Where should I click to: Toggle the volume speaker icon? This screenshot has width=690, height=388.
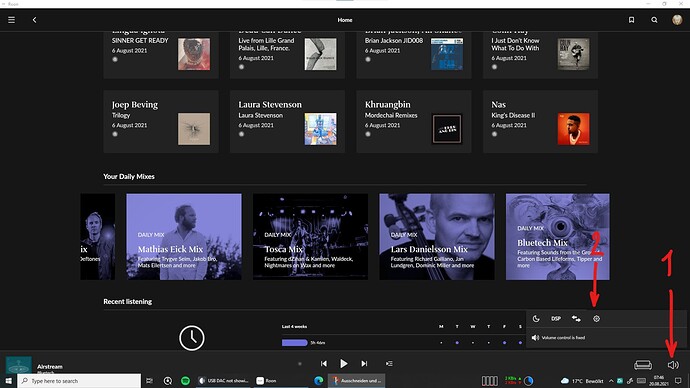tap(673, 365)
